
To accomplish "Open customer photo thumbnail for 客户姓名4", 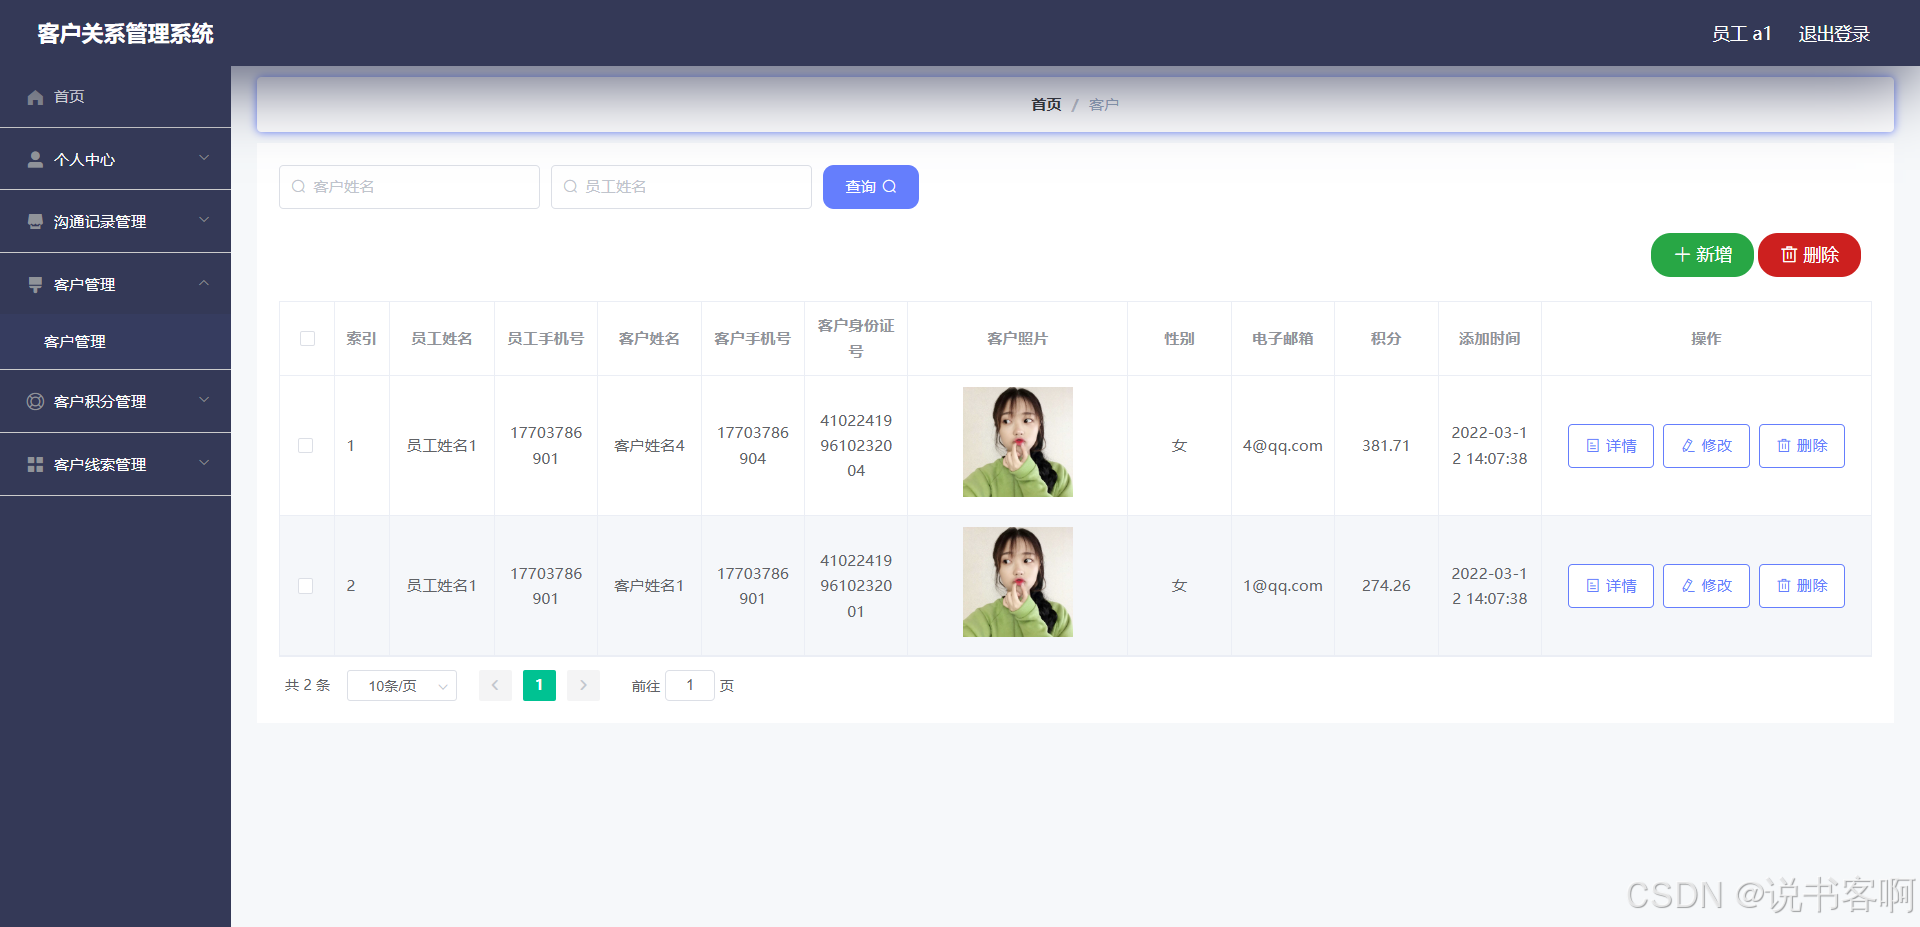I will (1018, 442).
